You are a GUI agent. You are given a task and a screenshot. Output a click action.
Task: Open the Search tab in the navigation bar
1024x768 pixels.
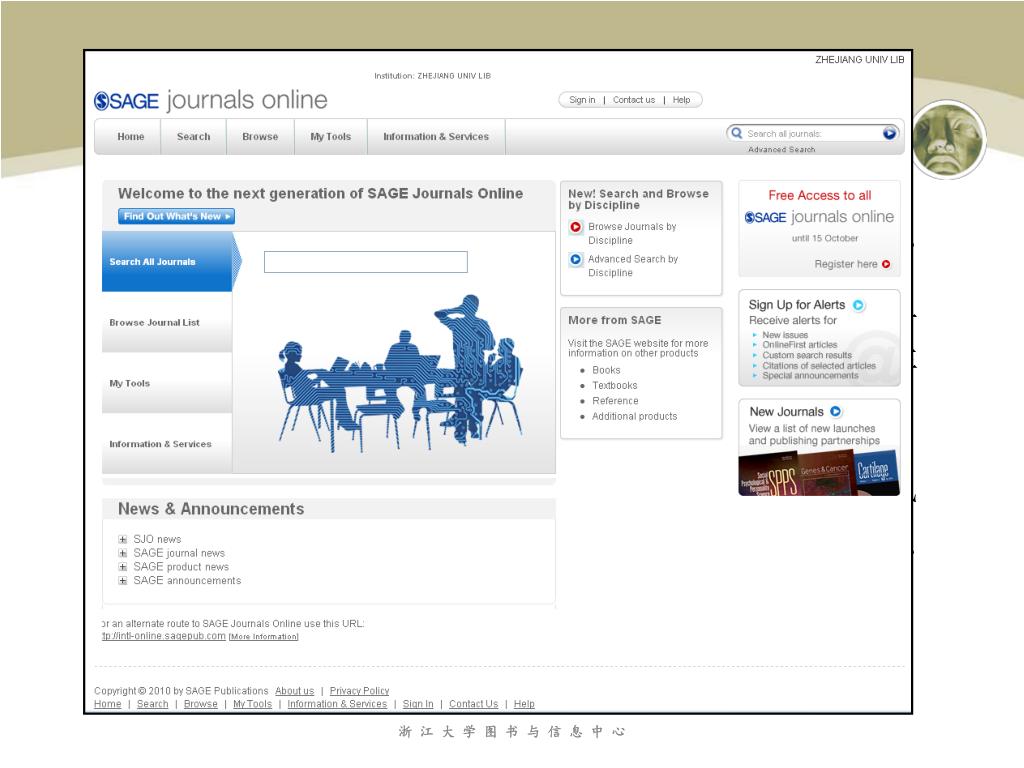(193, 136)
